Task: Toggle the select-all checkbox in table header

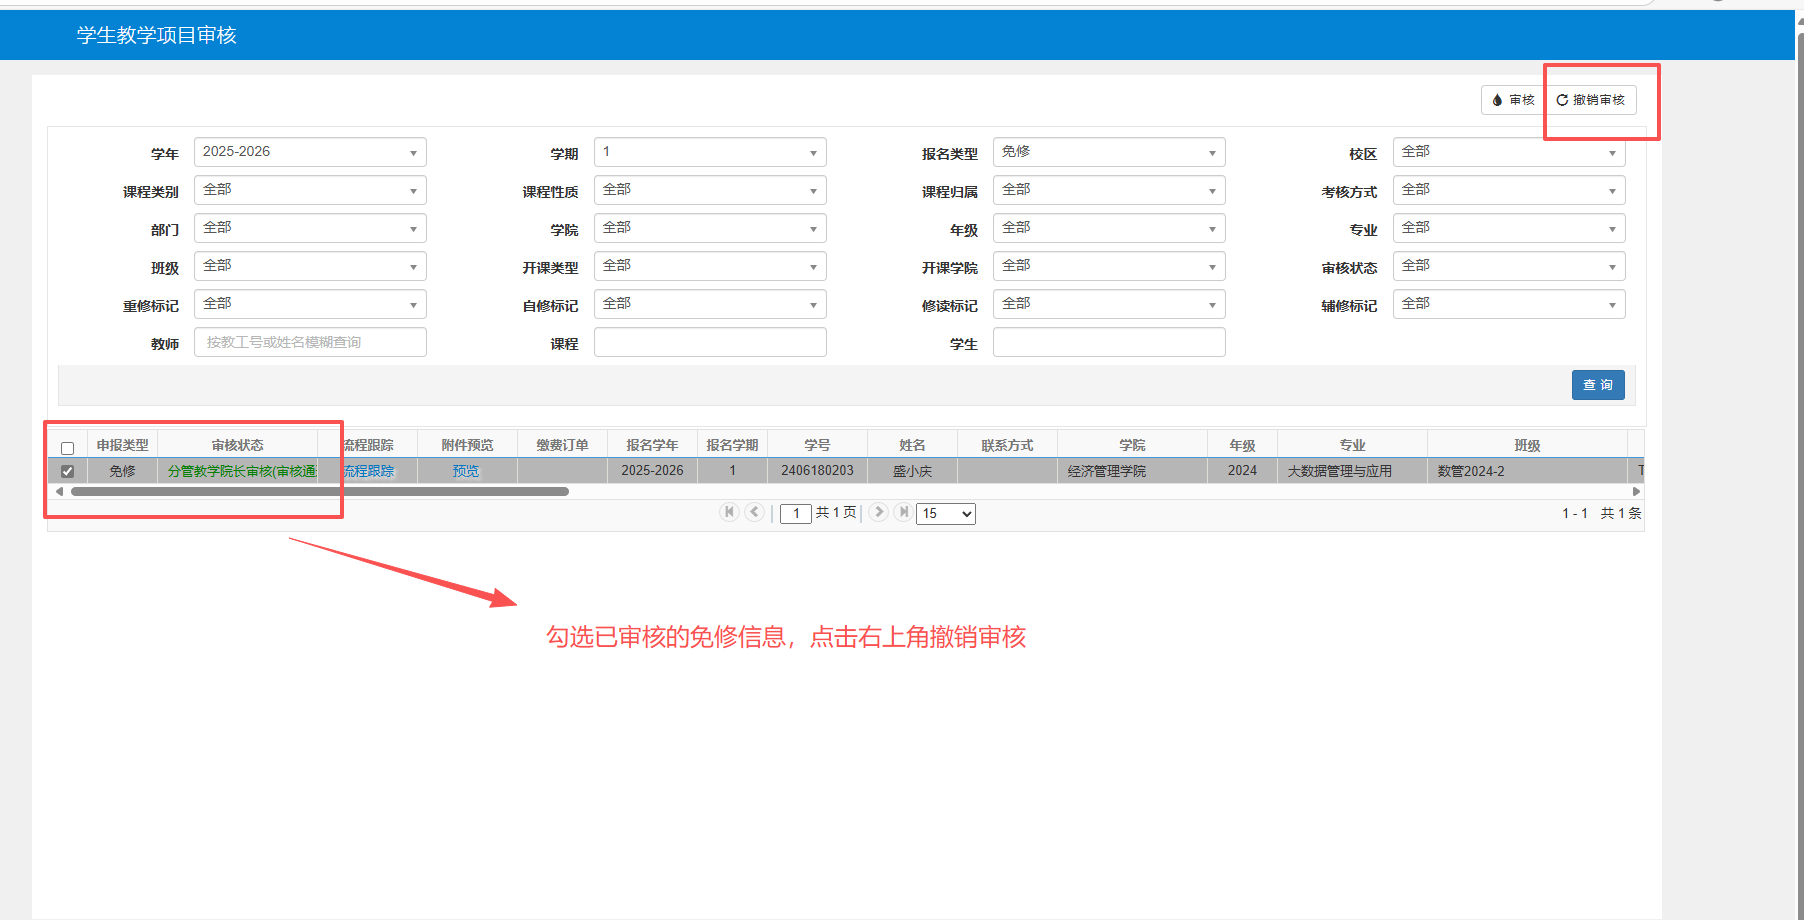Action: click(x=68, y=448)
